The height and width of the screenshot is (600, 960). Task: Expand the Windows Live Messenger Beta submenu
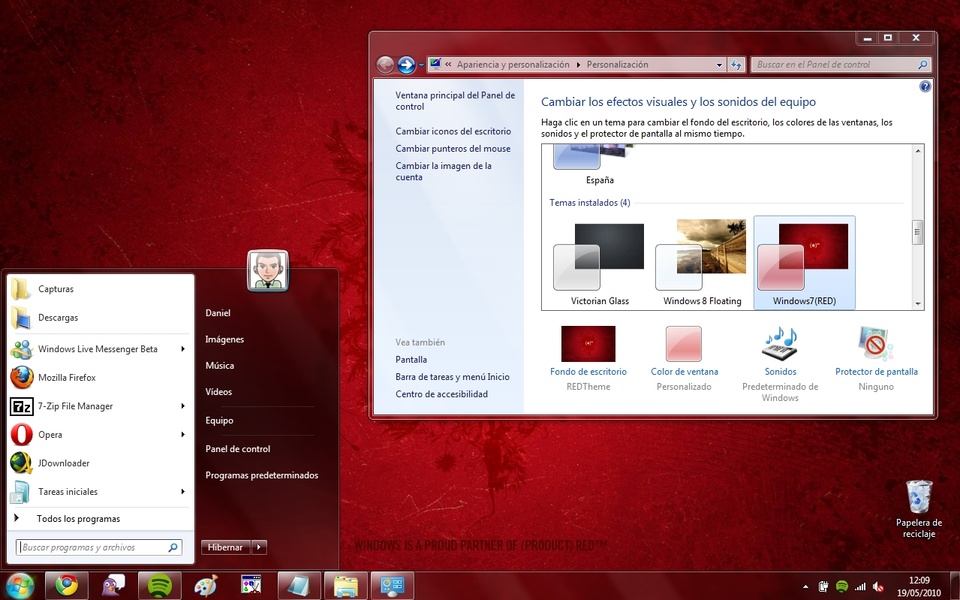[183, 349]
